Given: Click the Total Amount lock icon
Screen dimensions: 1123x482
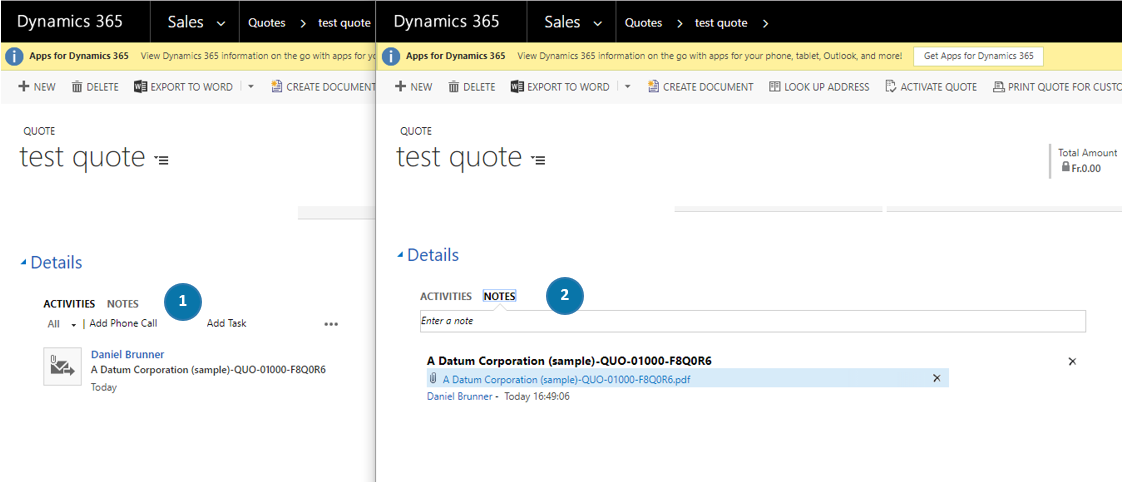Looking at the screenshot, I should pos(1065,168).
